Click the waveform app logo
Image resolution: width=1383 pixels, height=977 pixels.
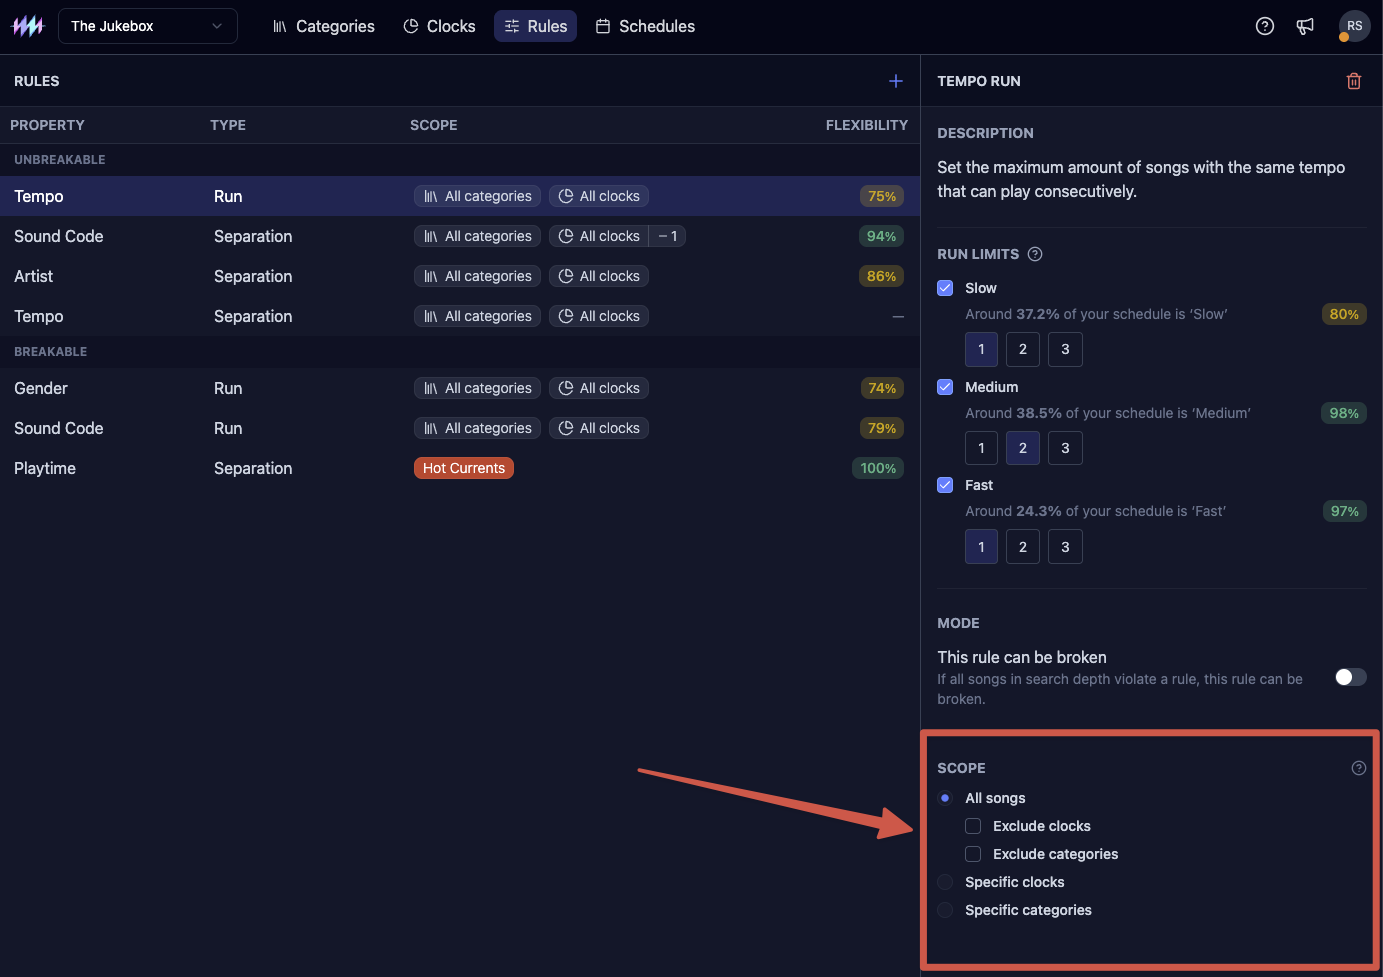click(27, 26)
